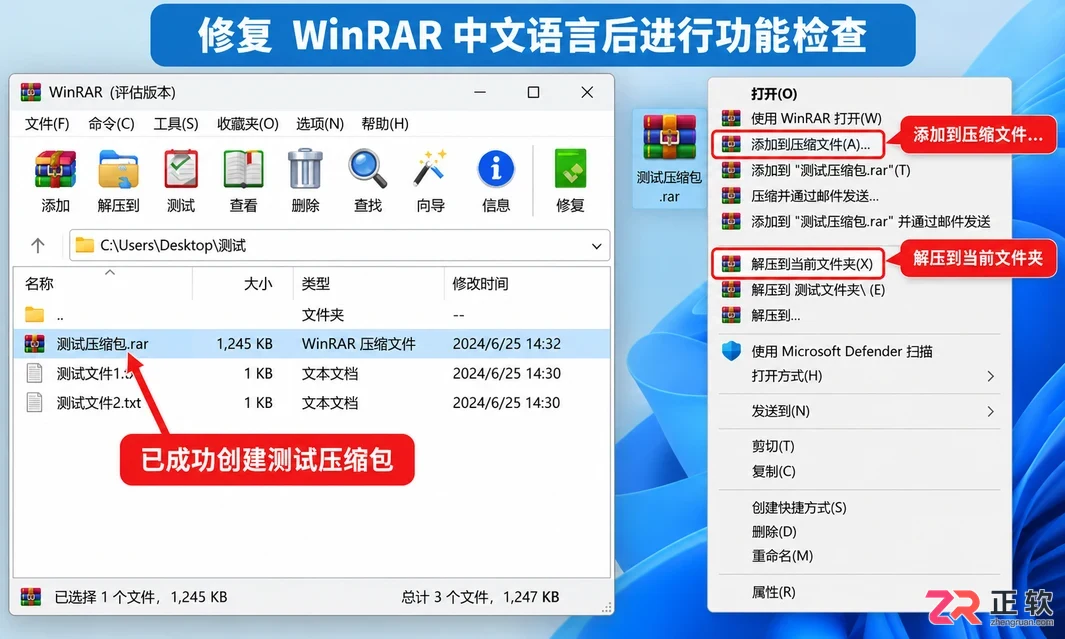Expand the 发送到(N) submenu arrow
The width and height of the screenshot is (1065, 639).
click(x=990, y=412)
